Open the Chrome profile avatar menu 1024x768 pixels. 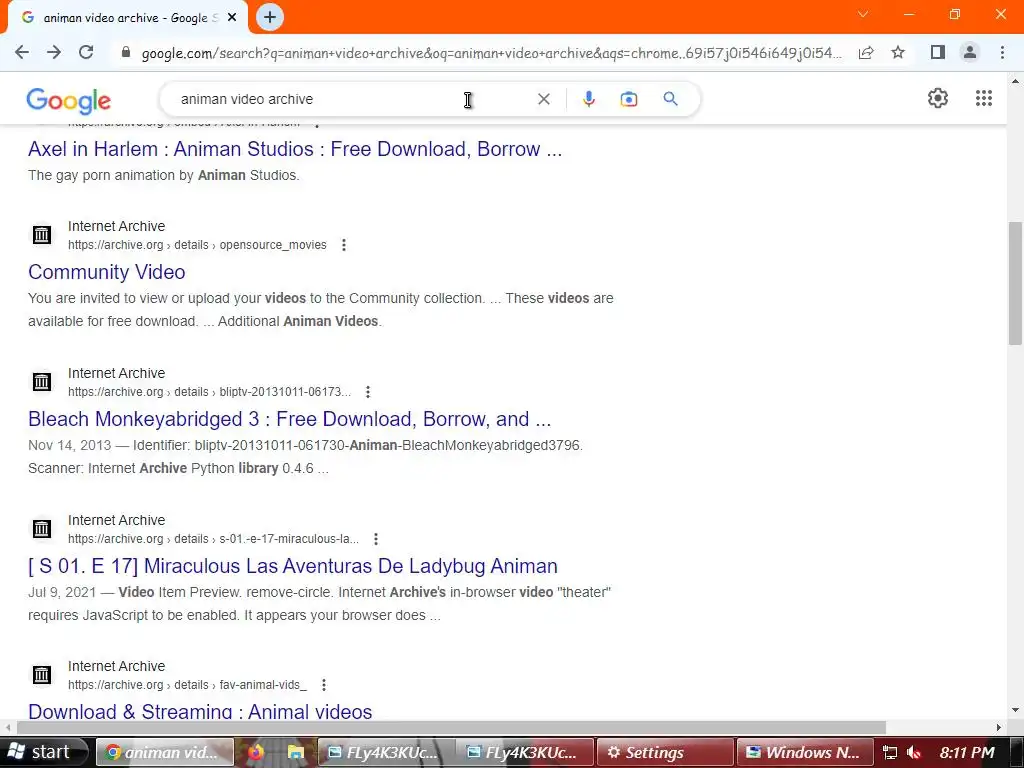970,52
